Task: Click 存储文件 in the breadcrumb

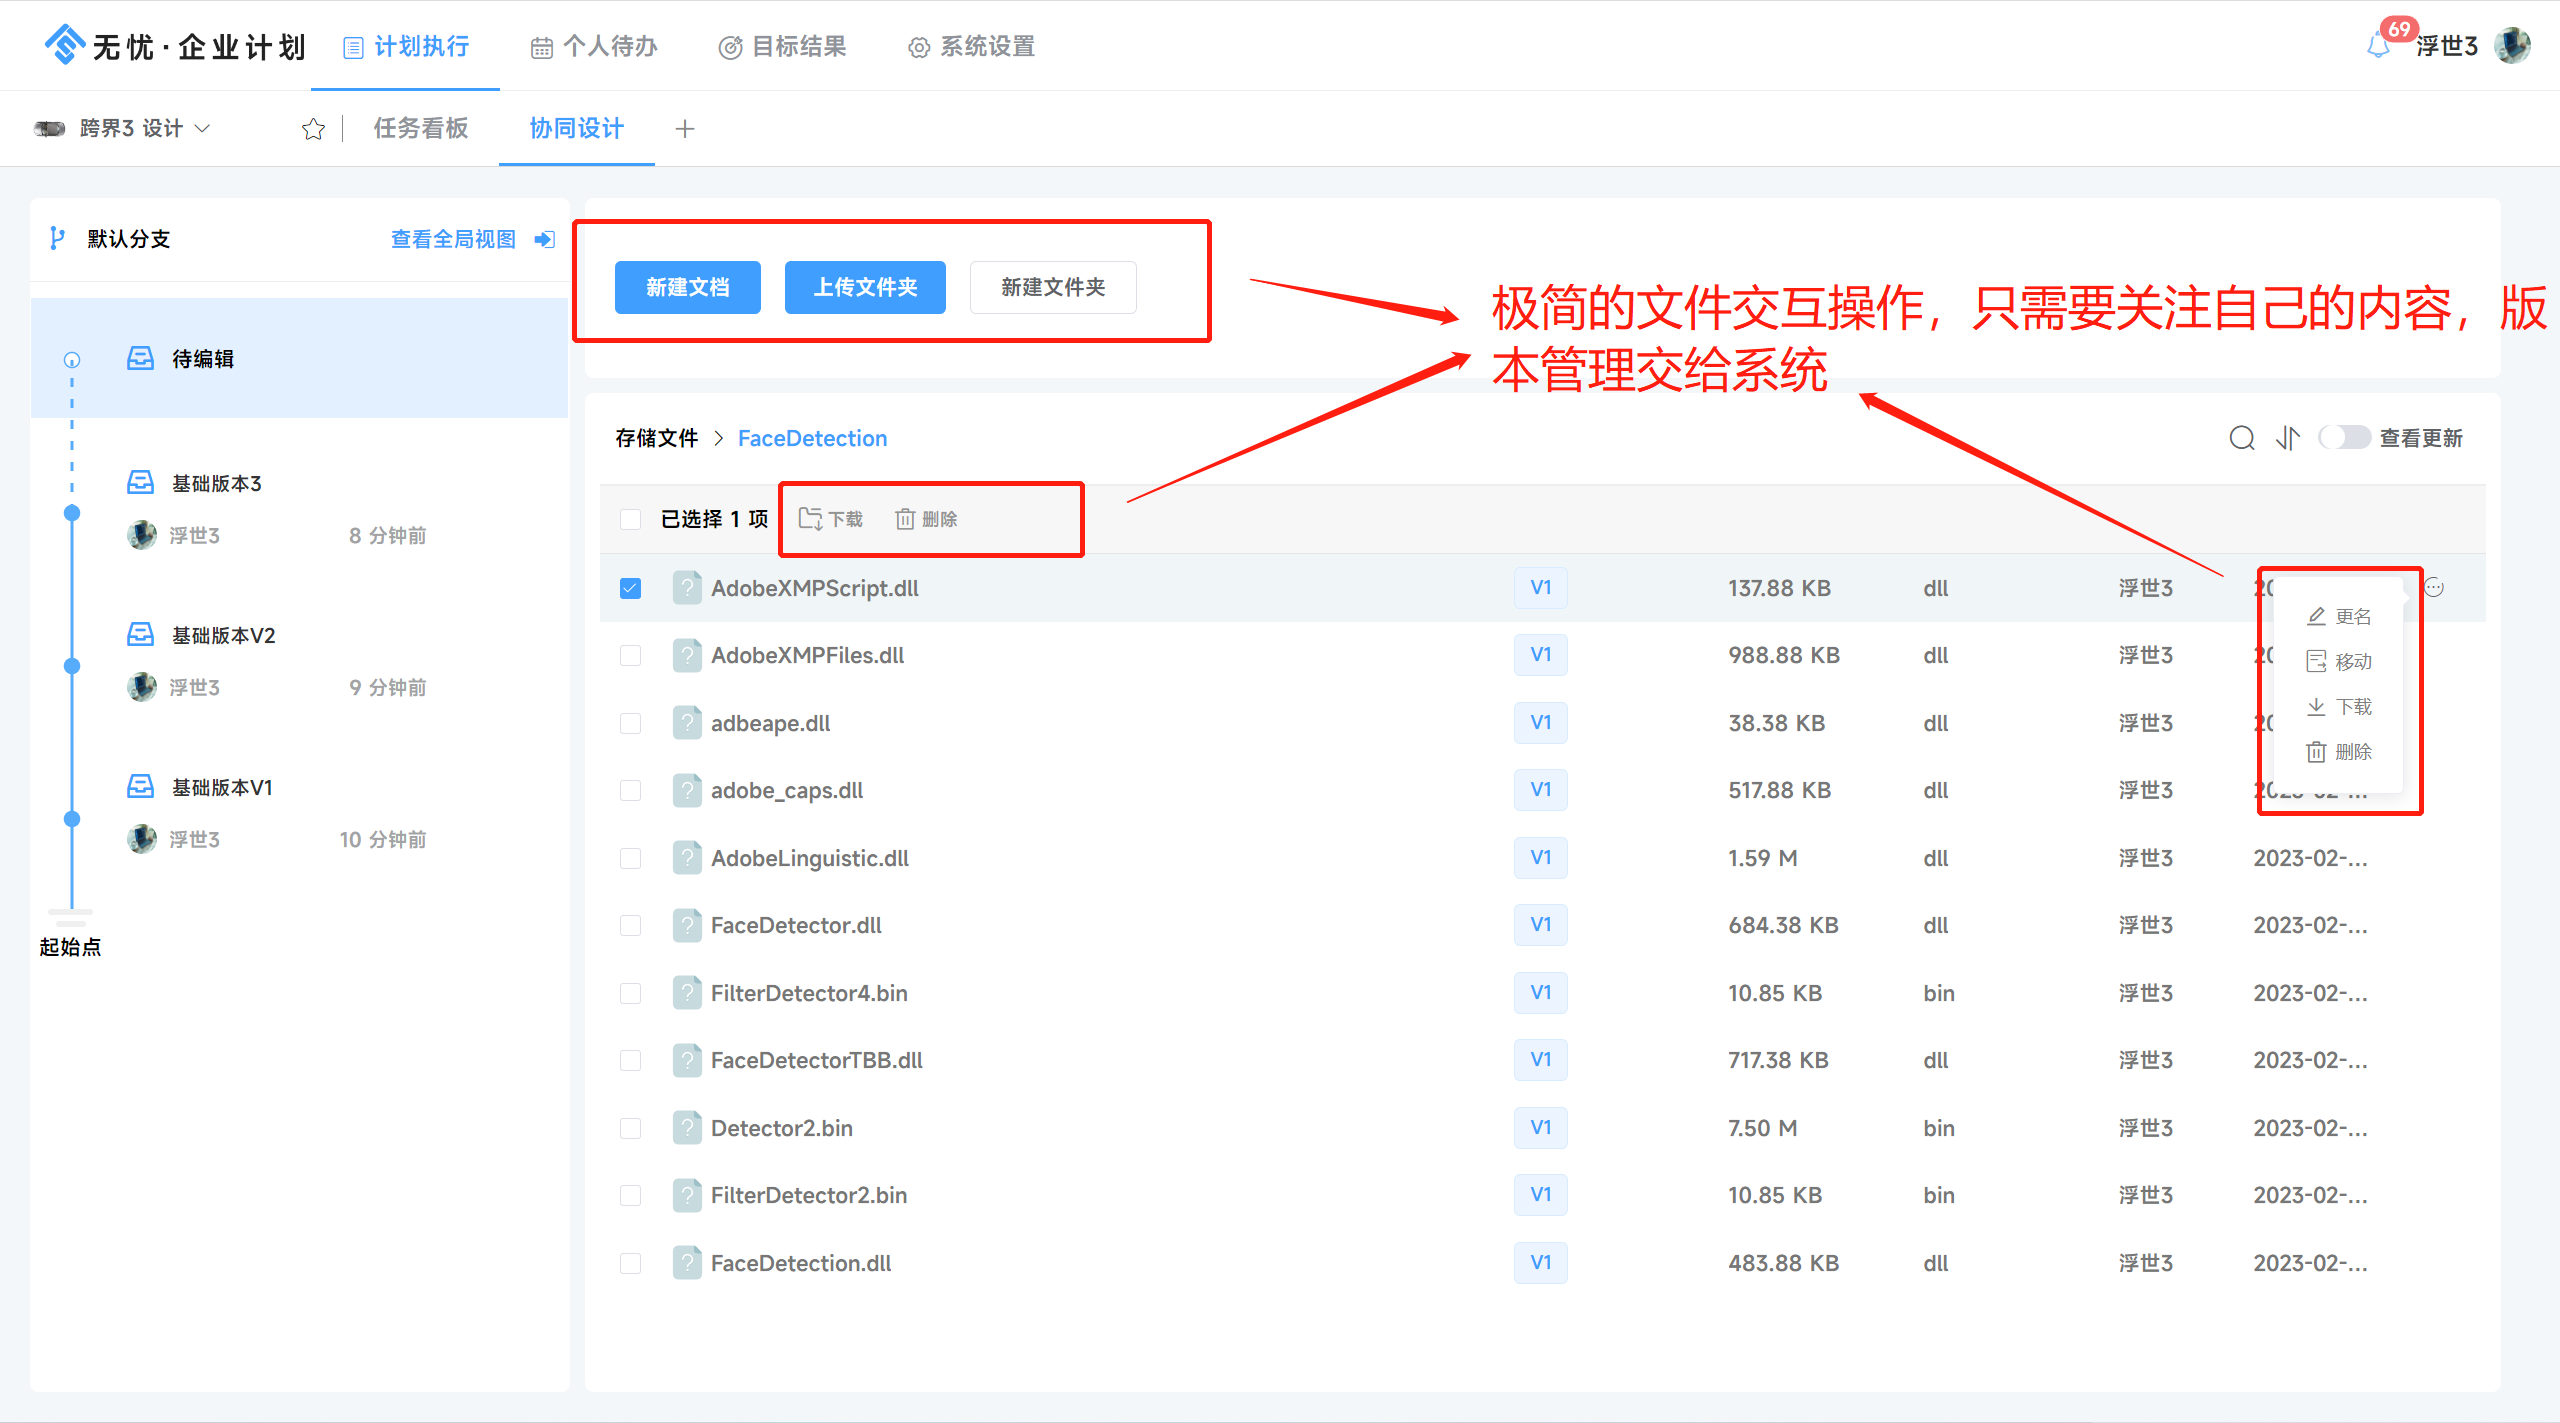Action: (657, 438)
